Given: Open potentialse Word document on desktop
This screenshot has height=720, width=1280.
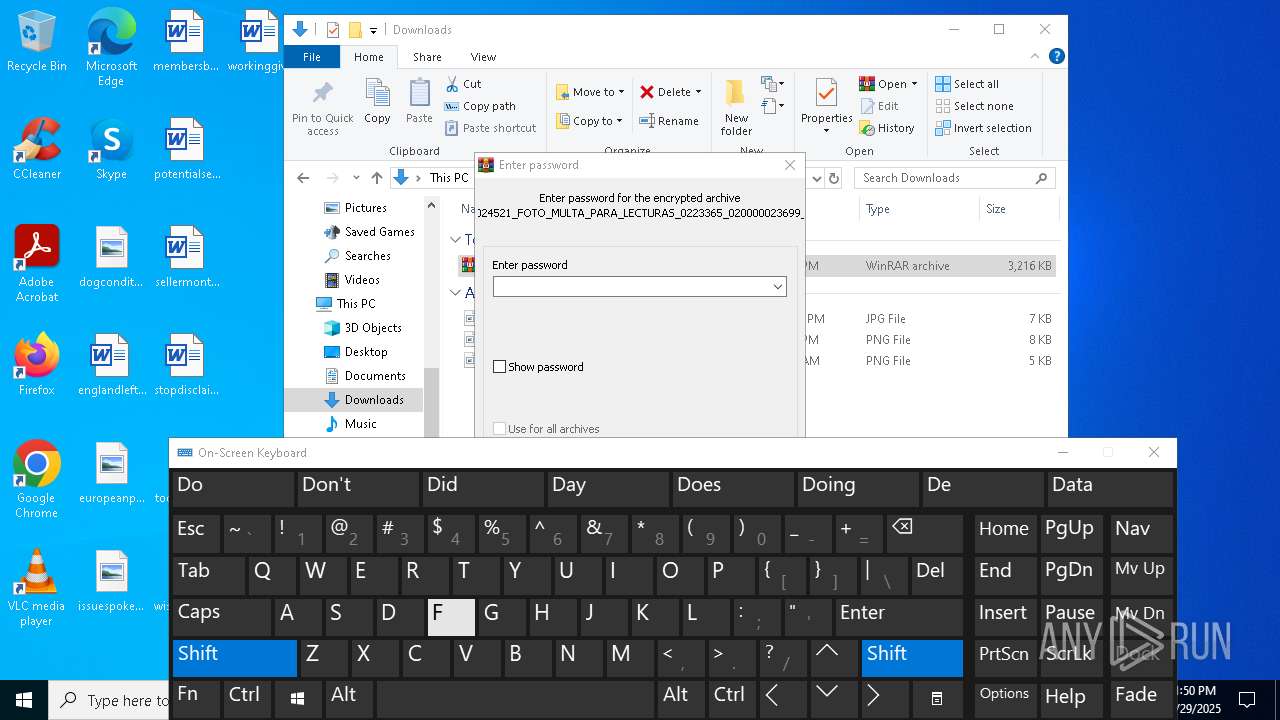Looking at the screenshot, I should click(x=186, y=149).
